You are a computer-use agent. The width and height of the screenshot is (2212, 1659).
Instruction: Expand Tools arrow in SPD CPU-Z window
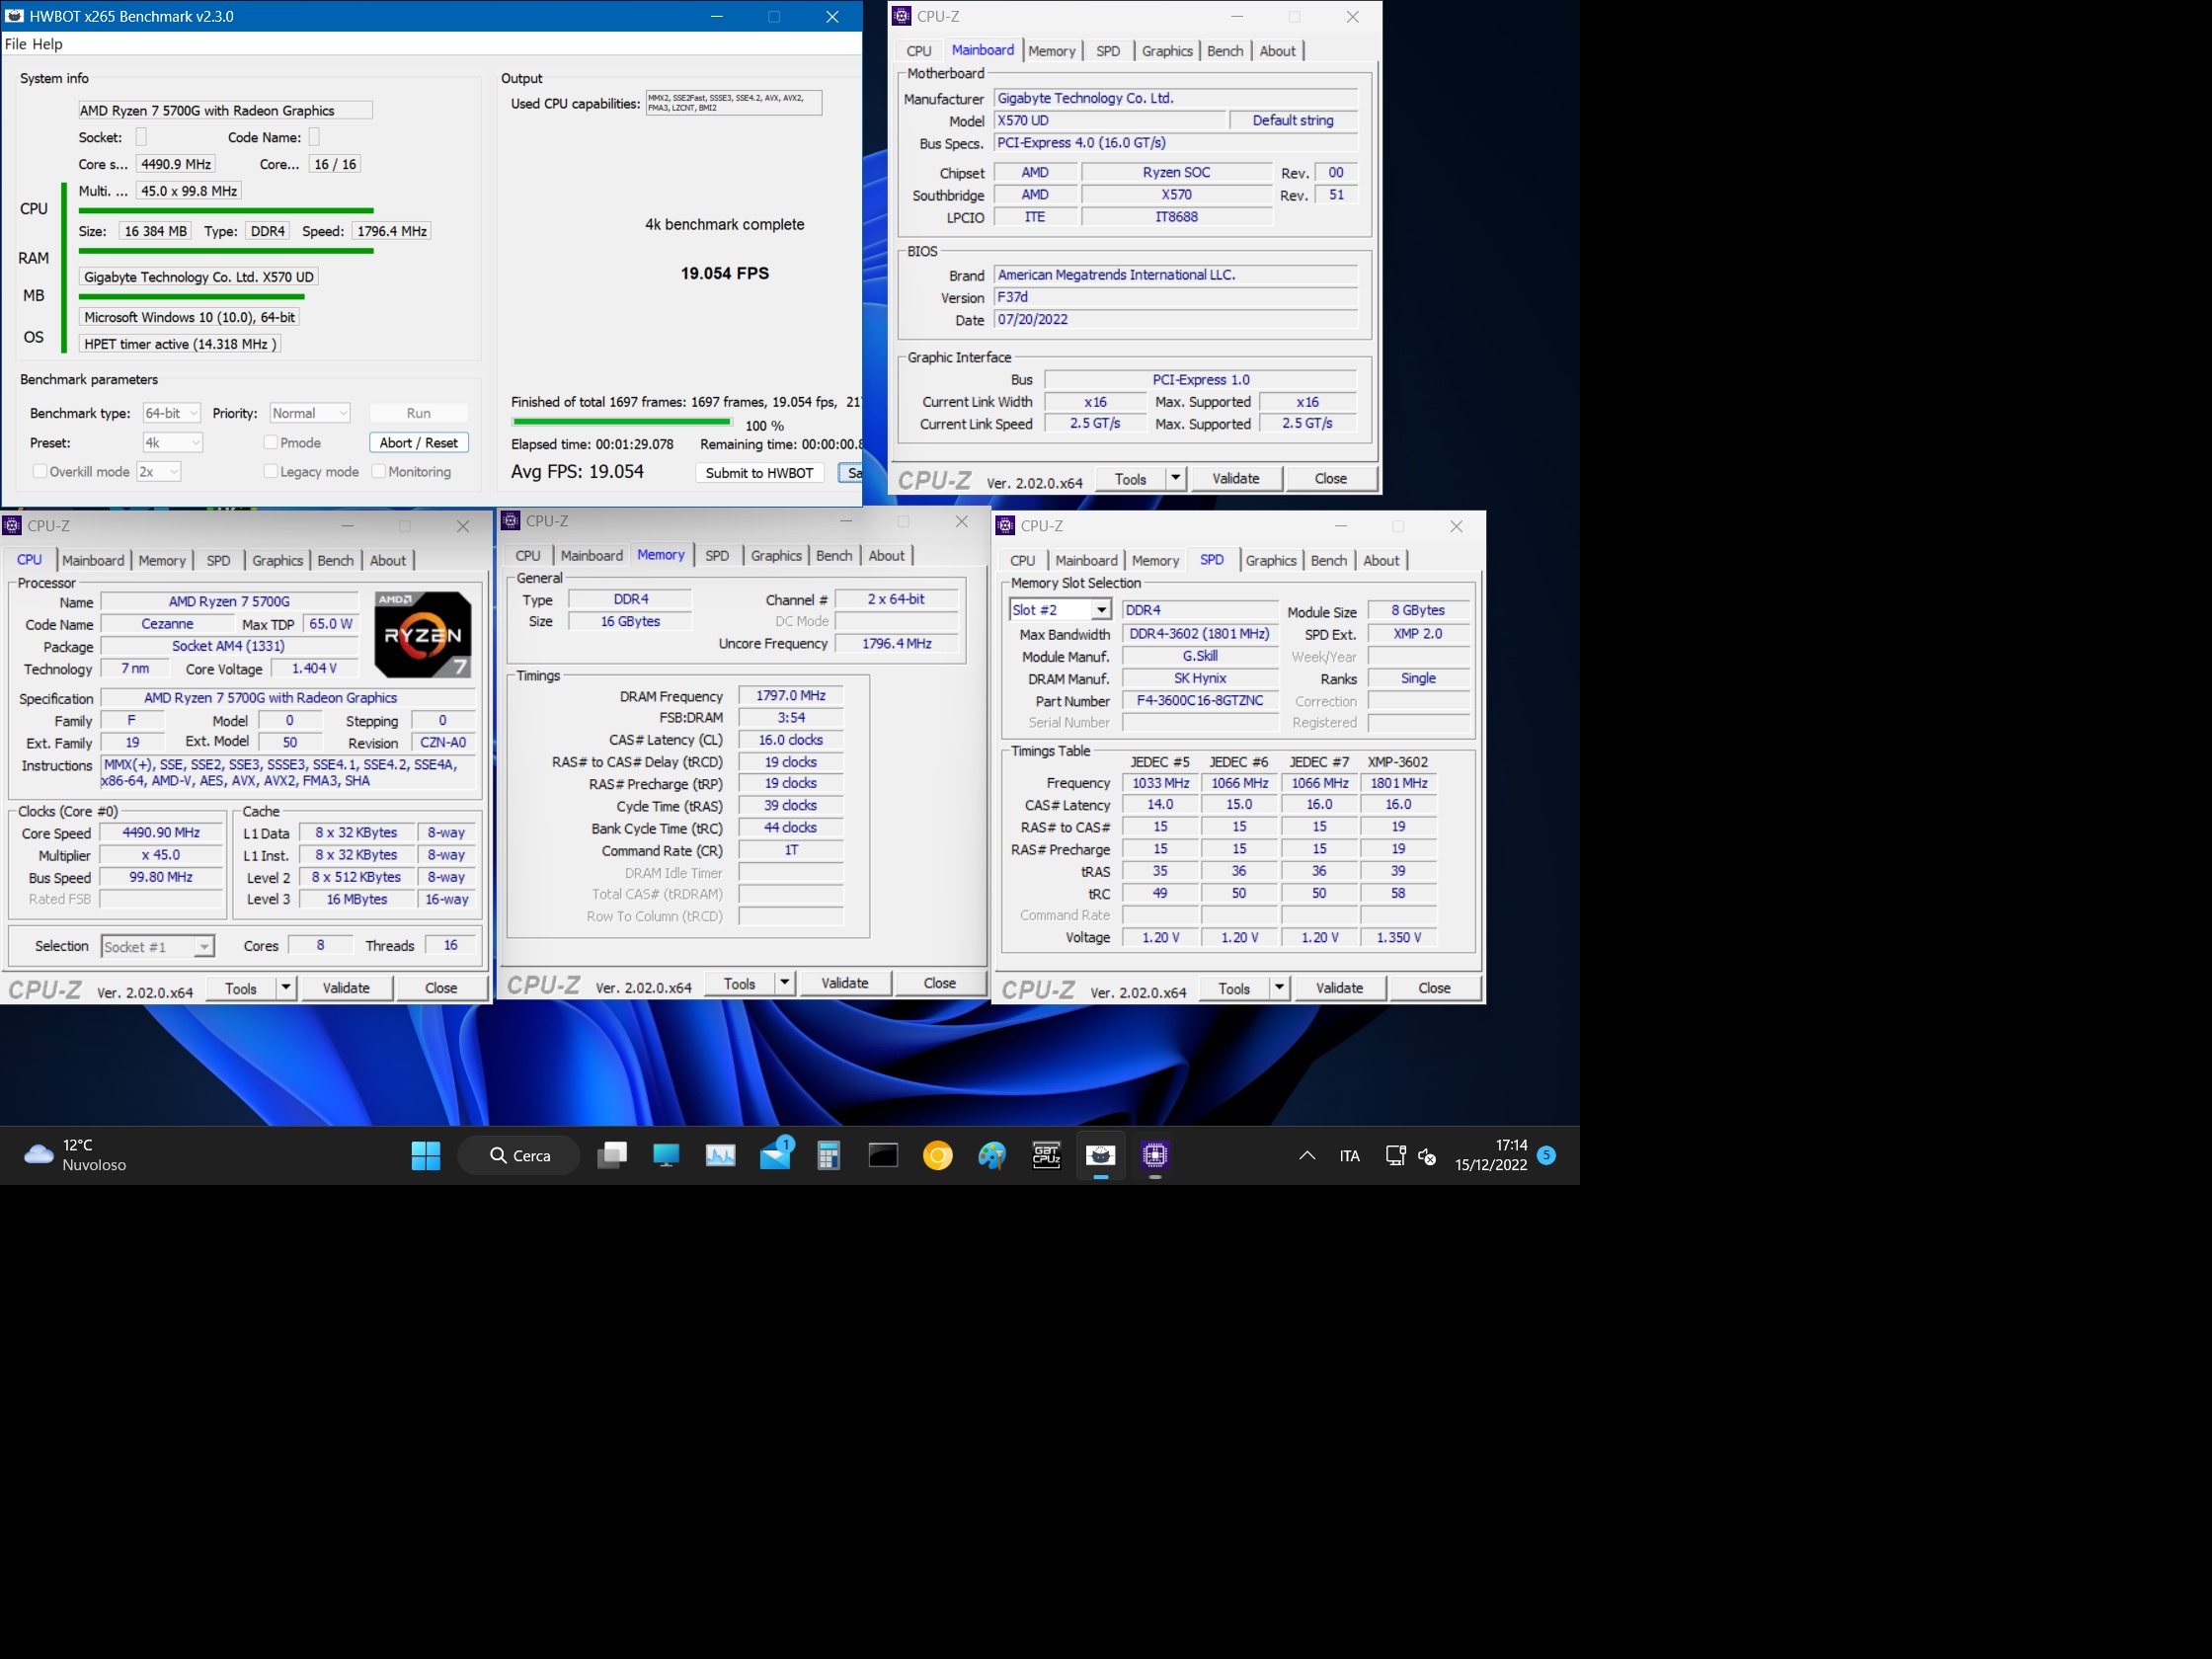pos(1279,988)
